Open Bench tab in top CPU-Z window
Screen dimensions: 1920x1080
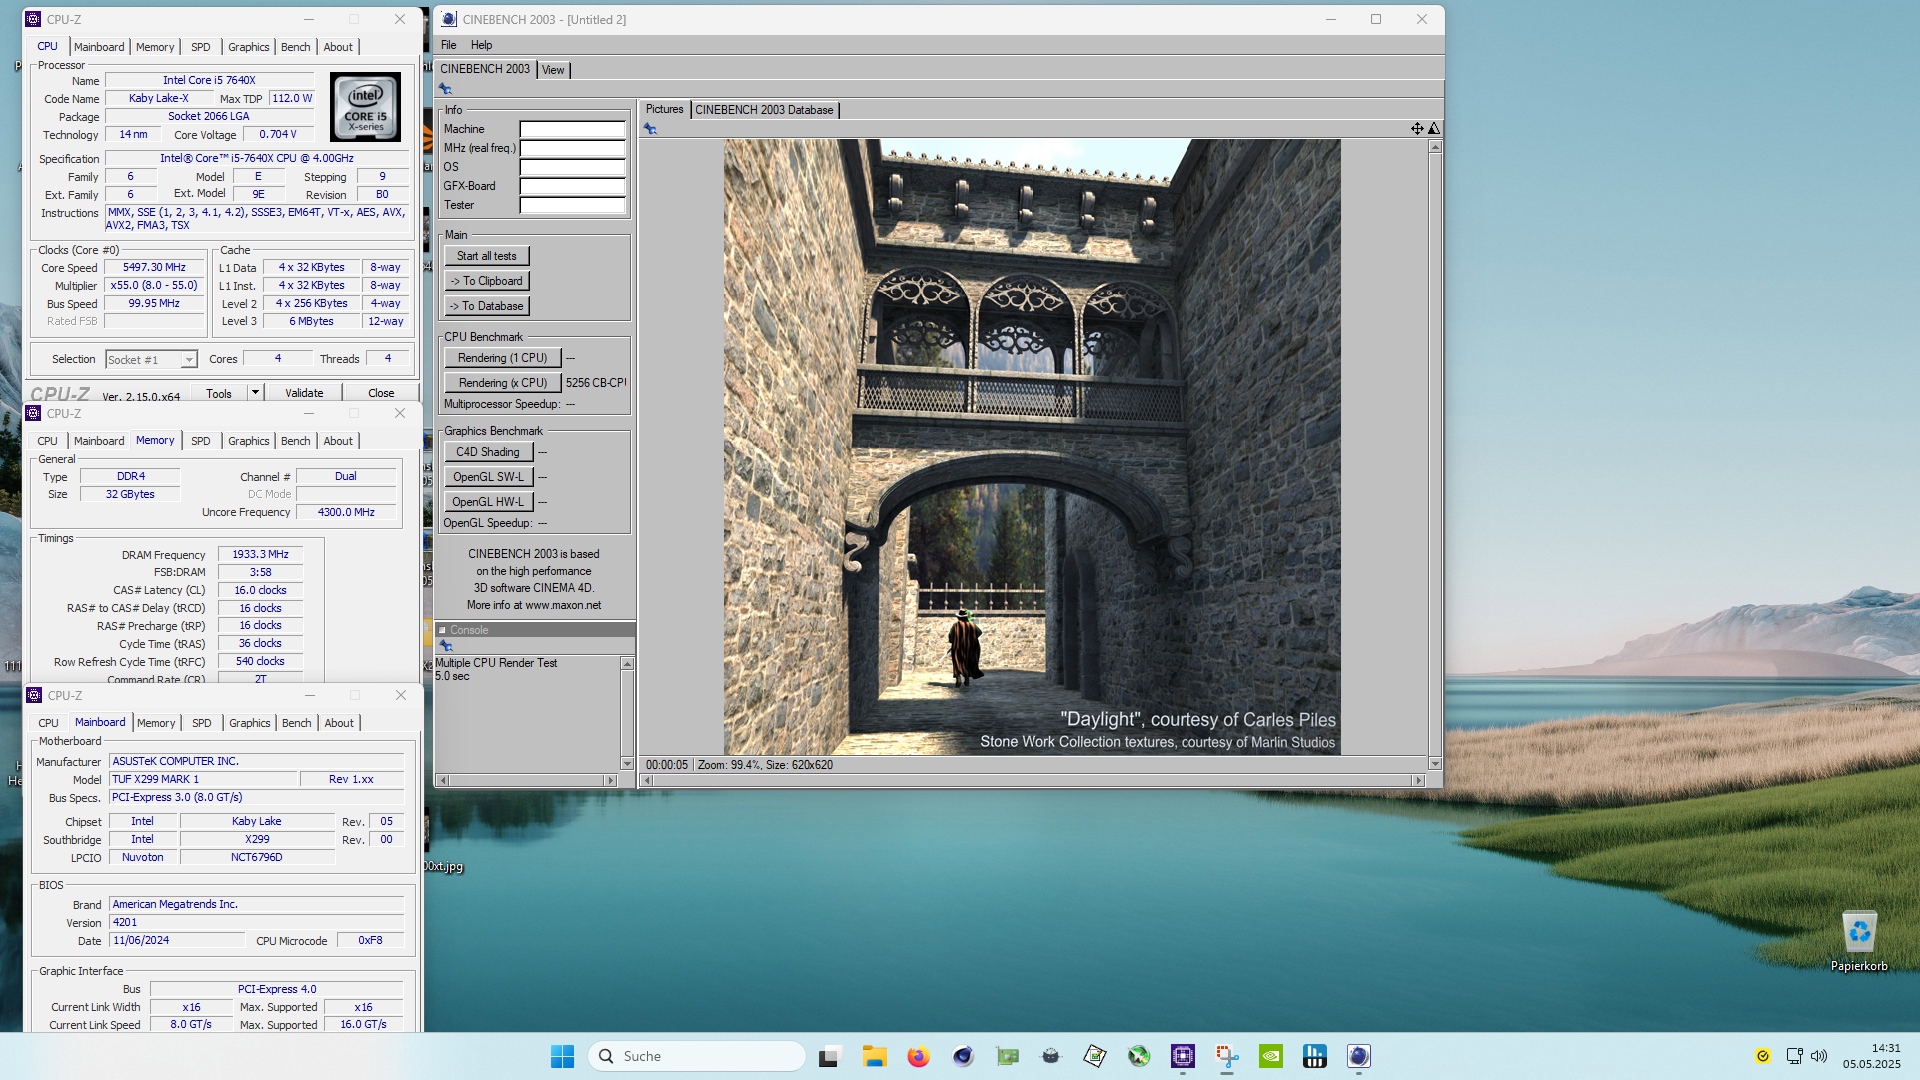[x=295, y=47]
